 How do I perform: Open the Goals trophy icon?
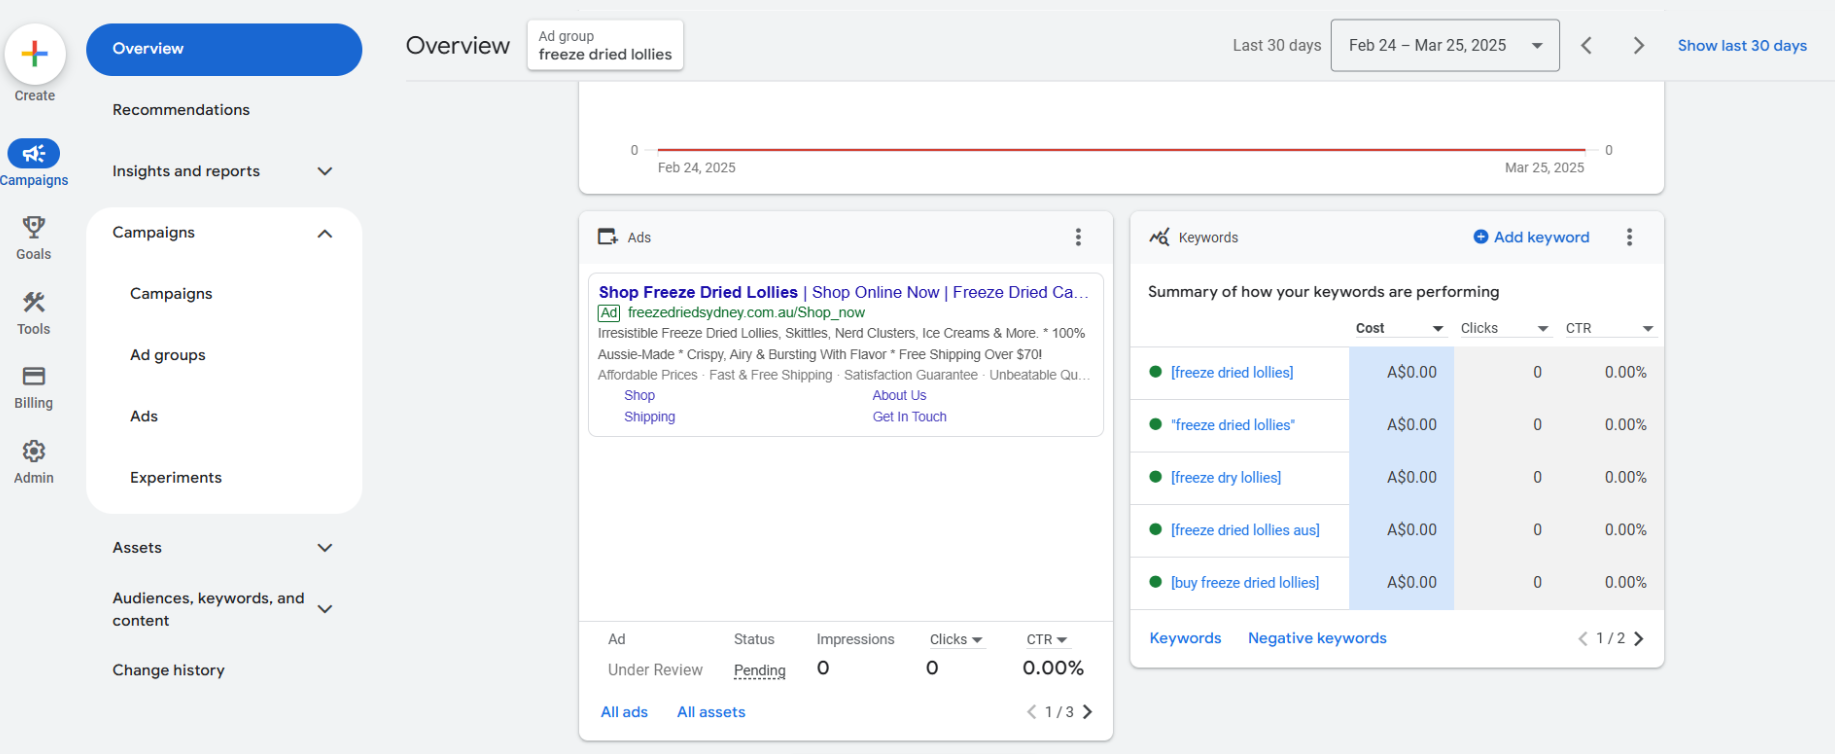point(34,228)
